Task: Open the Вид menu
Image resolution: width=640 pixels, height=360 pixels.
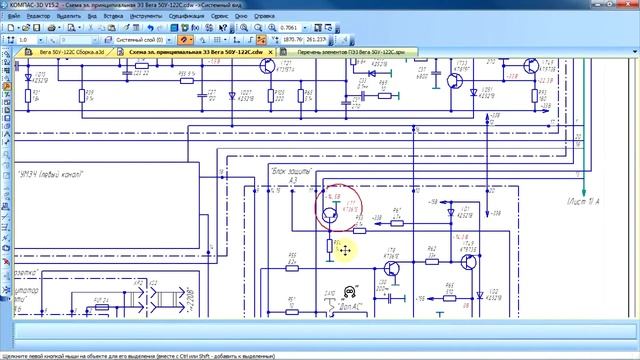Action: coord(92,16)
